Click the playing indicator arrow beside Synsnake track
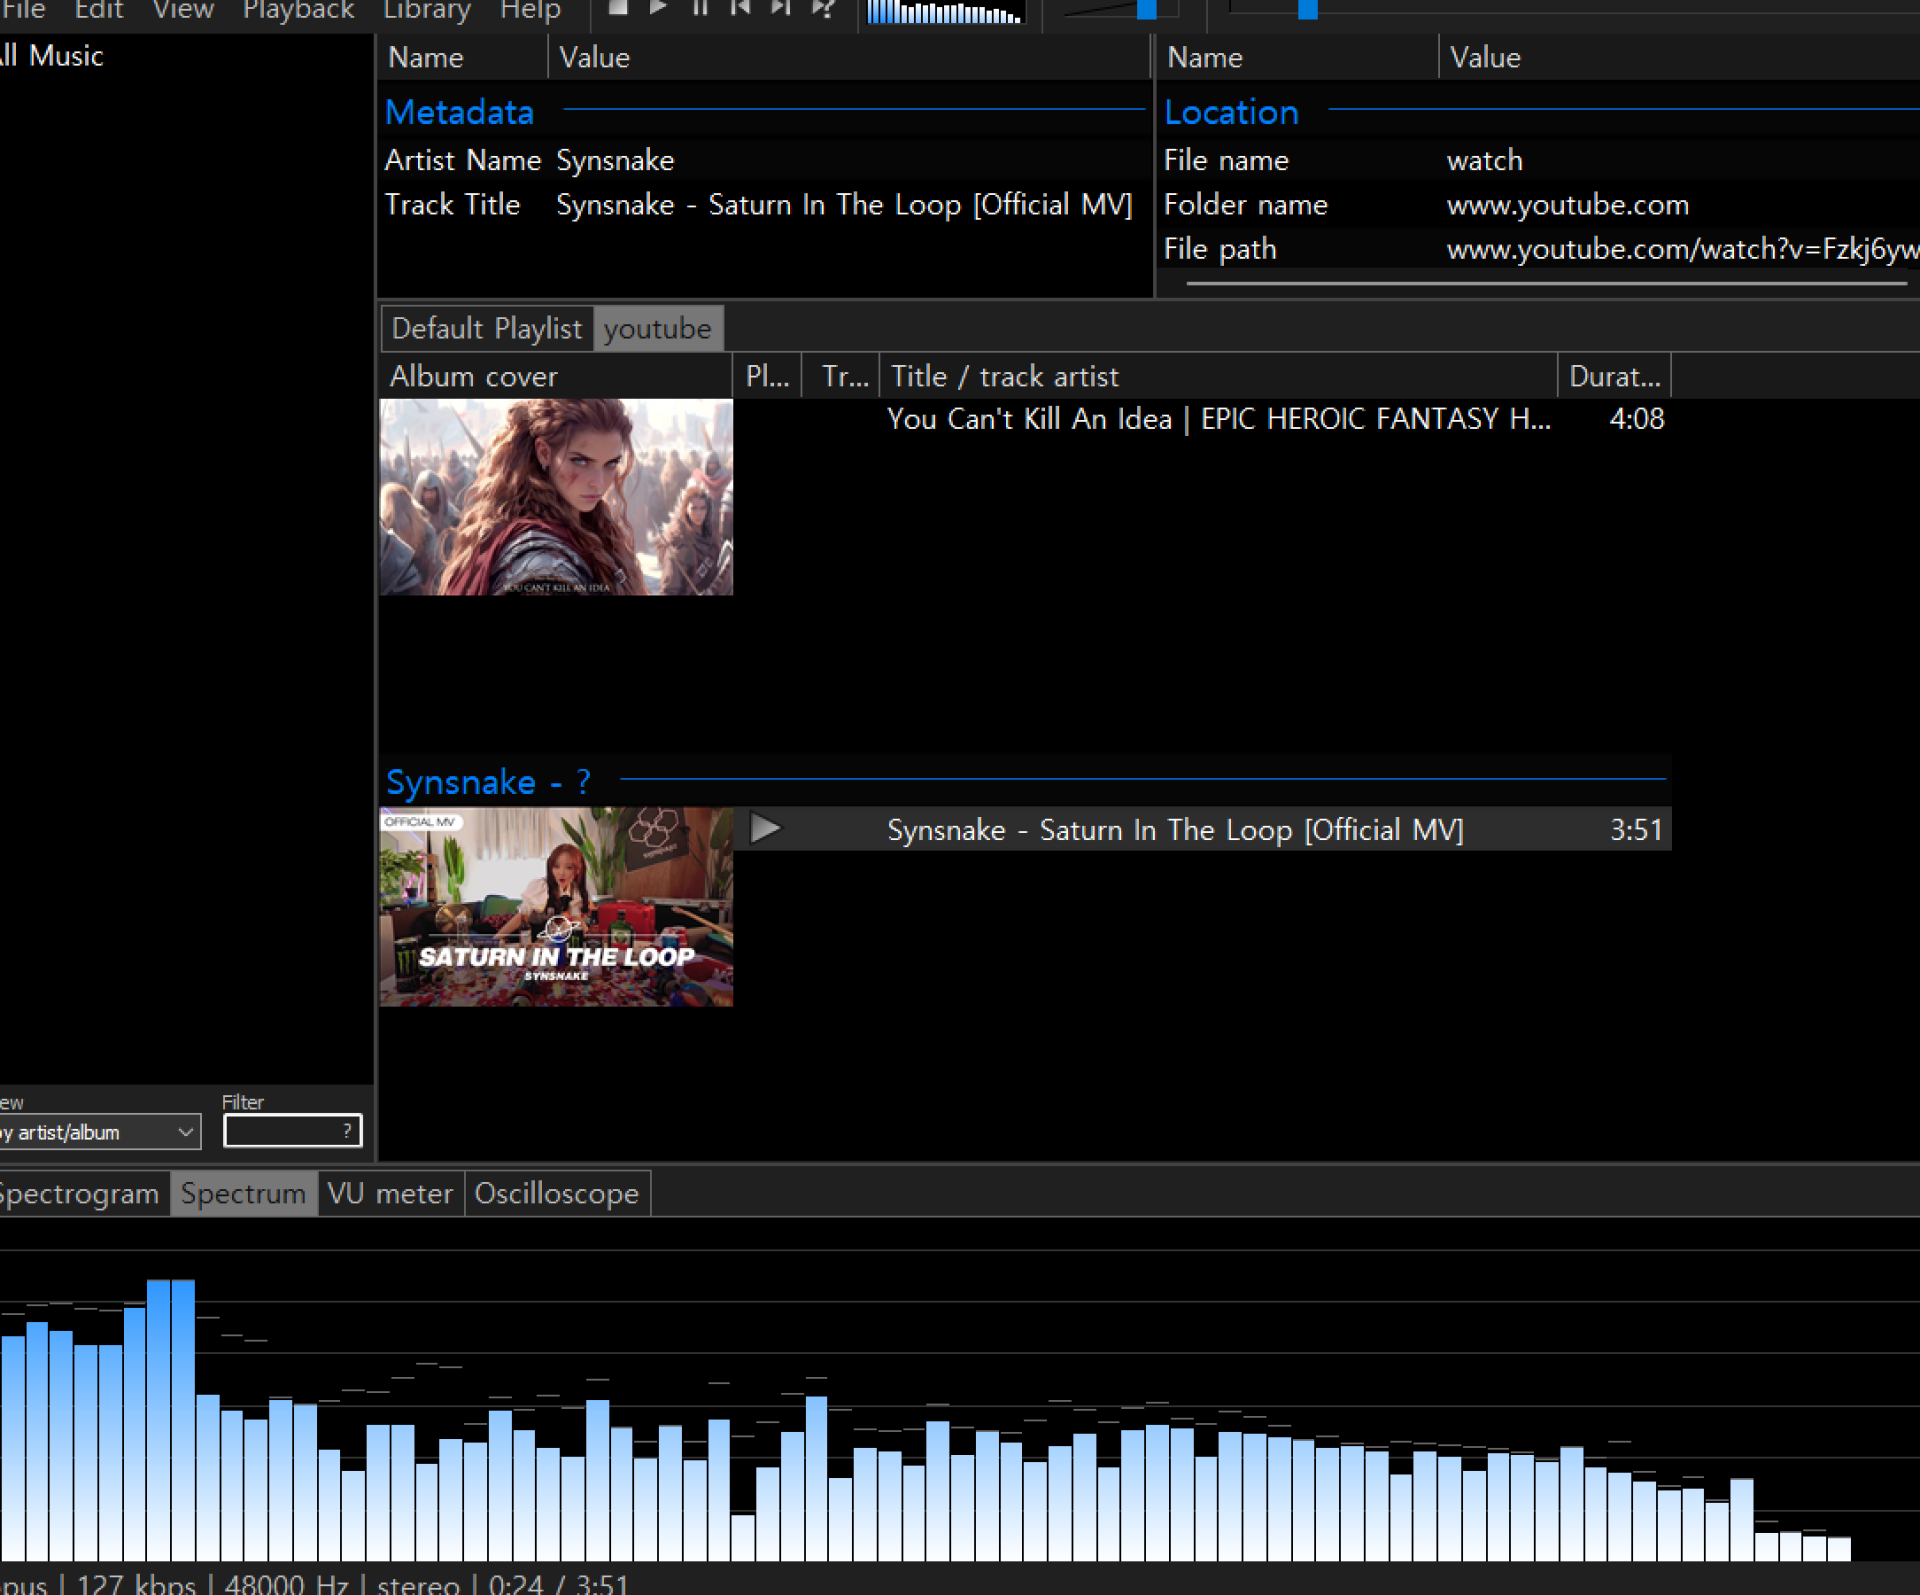Image resolution: width=1920 pixels, height=1595 pixels. (765, 829)
